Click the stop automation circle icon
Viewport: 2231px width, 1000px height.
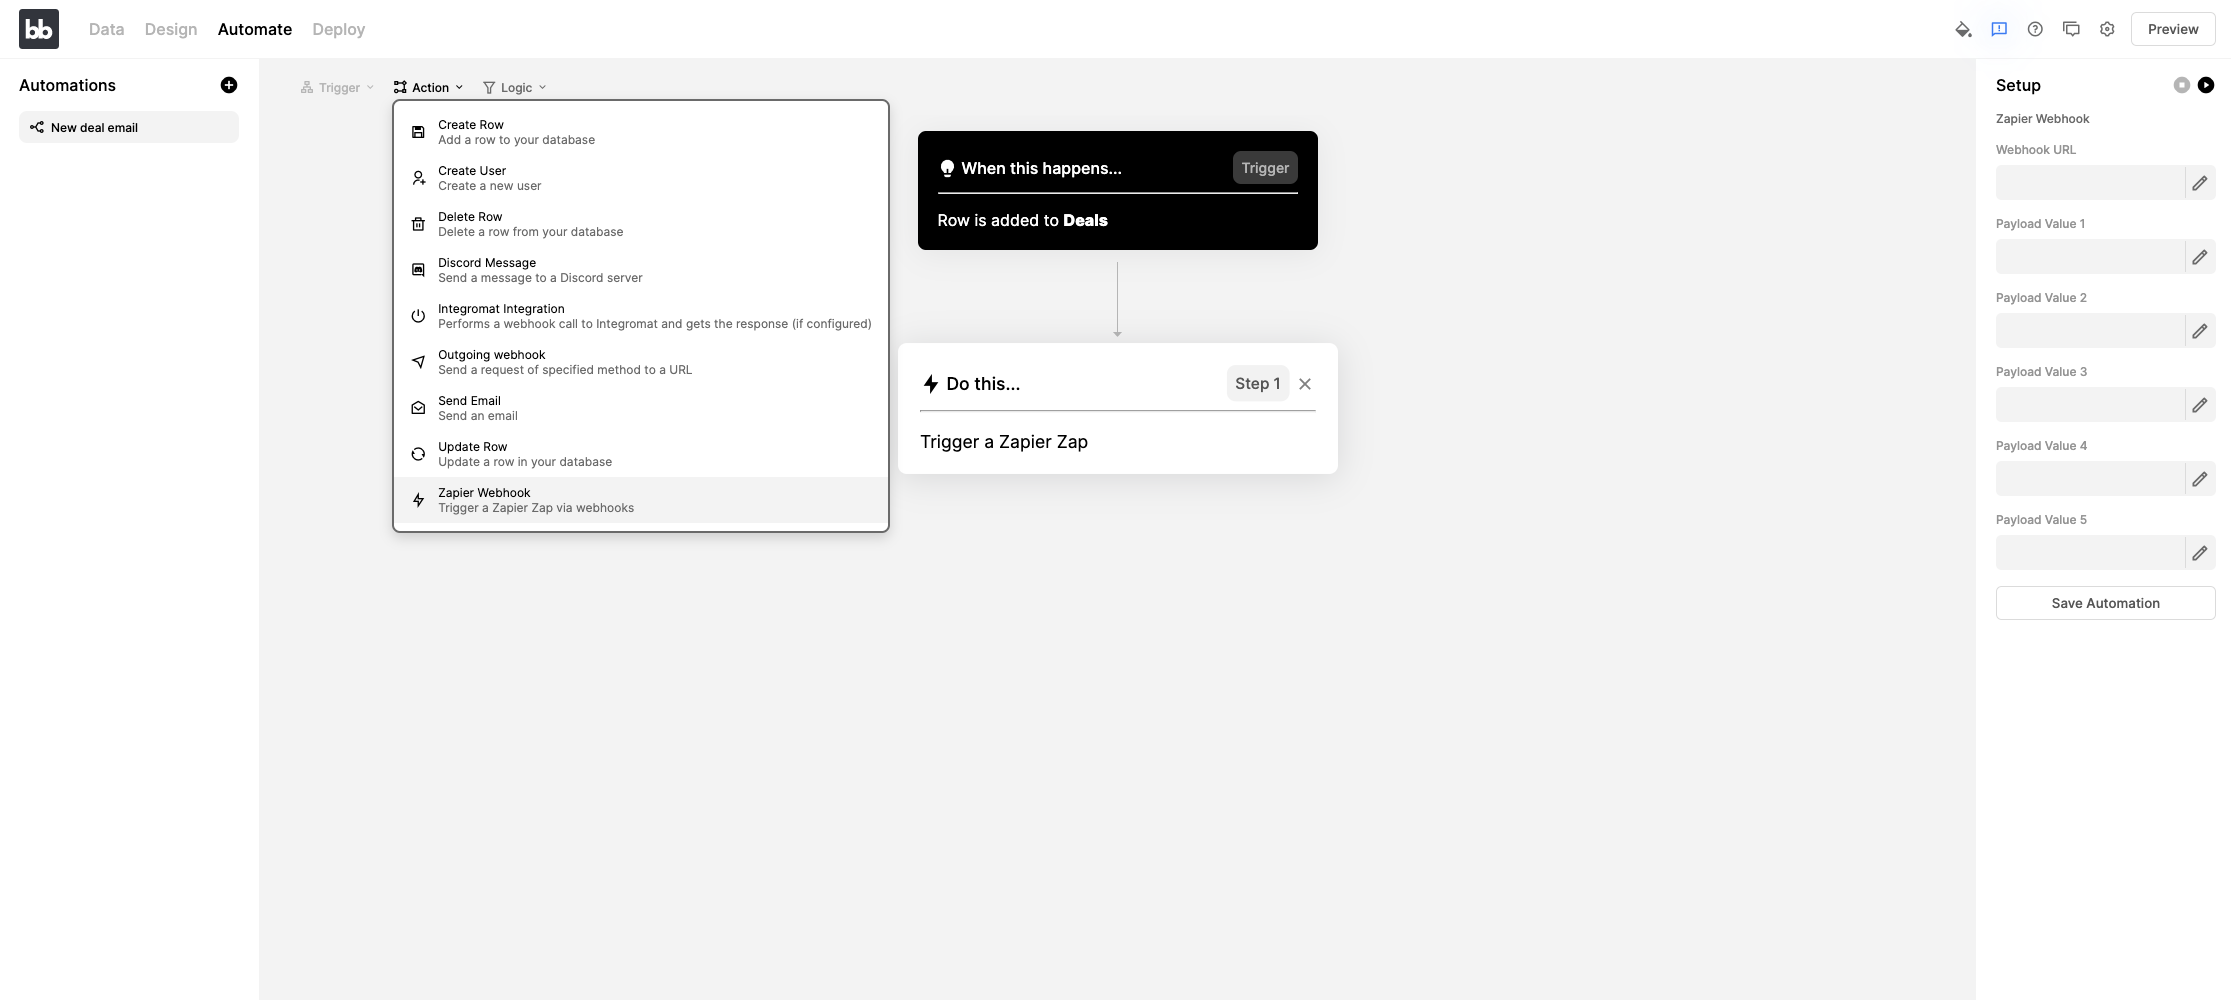coord(2182,85)
